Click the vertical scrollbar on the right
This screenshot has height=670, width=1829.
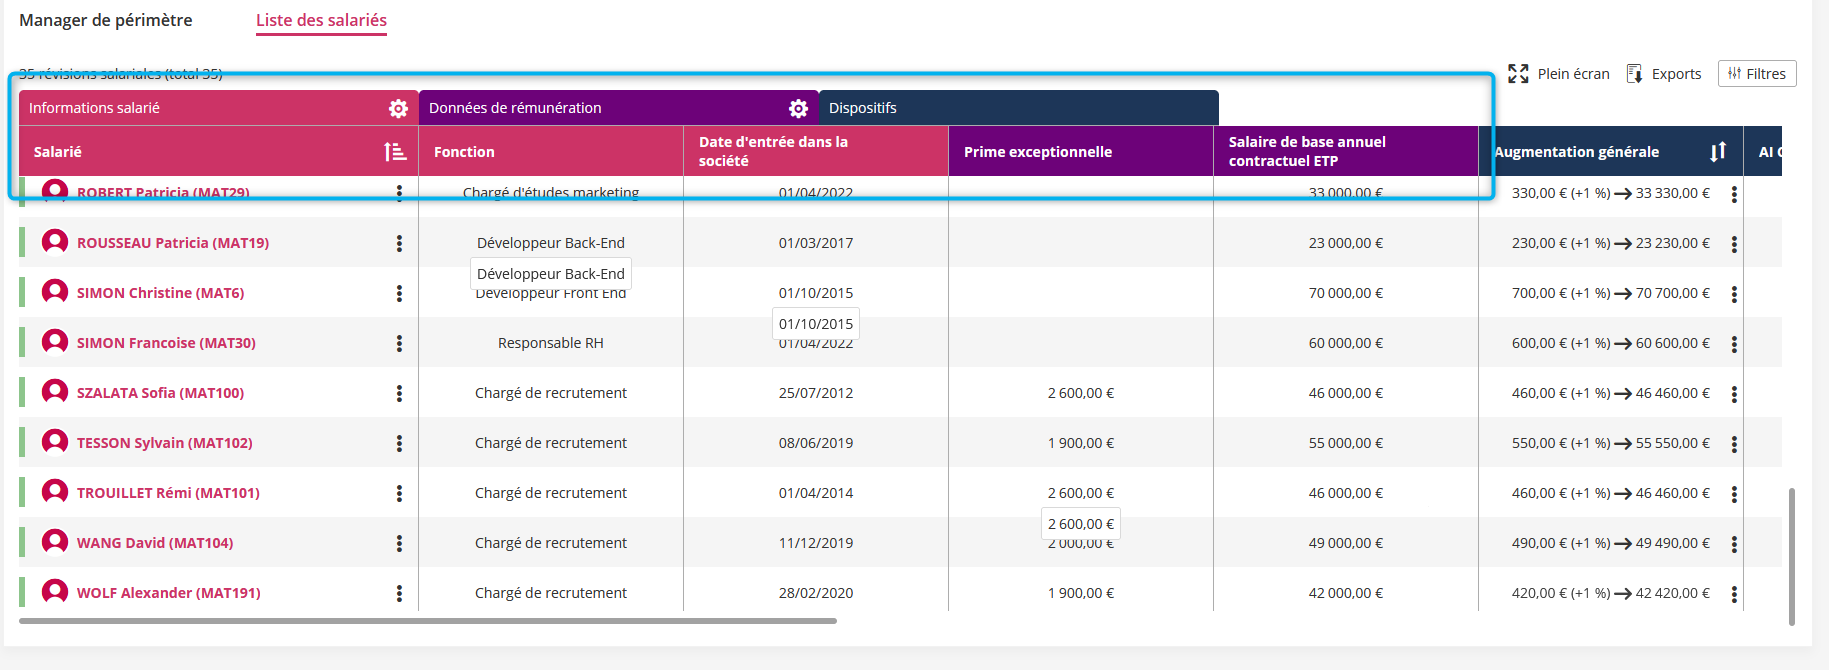tap(1791, 556)
